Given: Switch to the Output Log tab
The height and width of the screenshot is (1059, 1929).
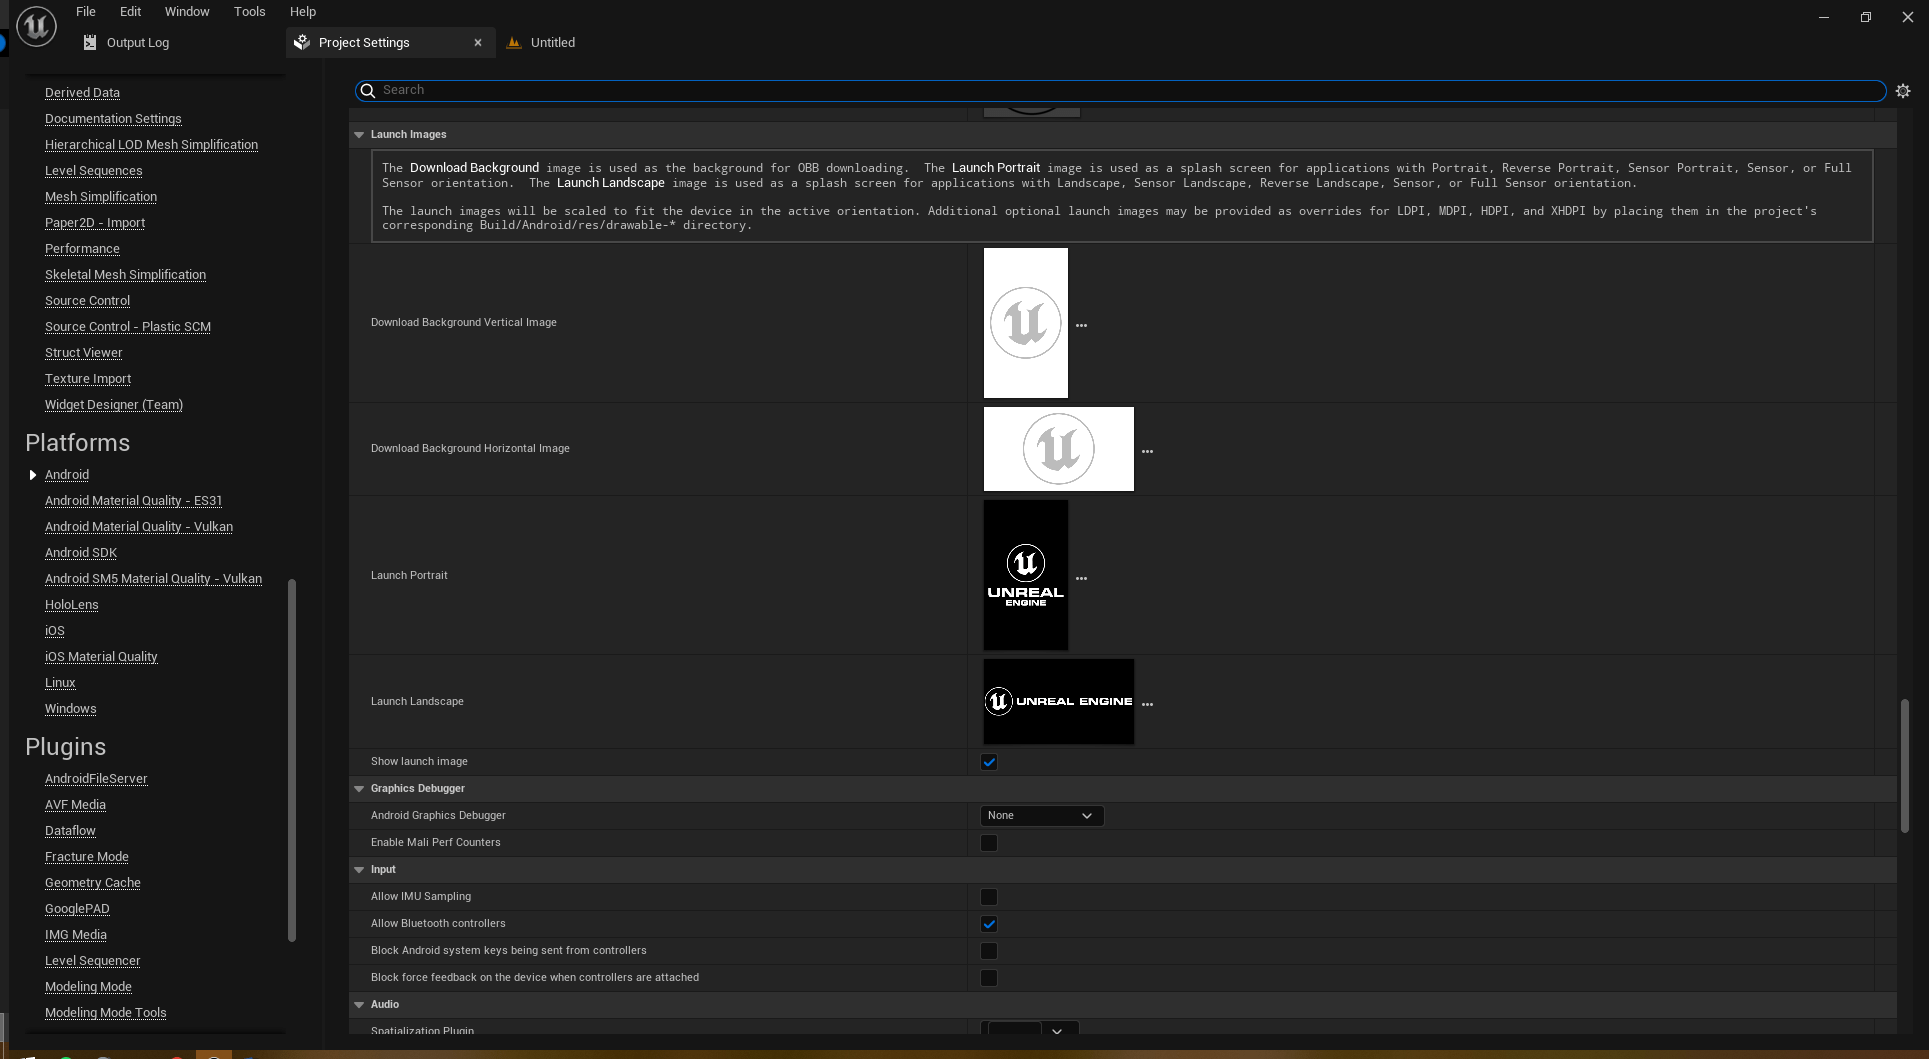Looking at the screenshot, I should 138,43.
